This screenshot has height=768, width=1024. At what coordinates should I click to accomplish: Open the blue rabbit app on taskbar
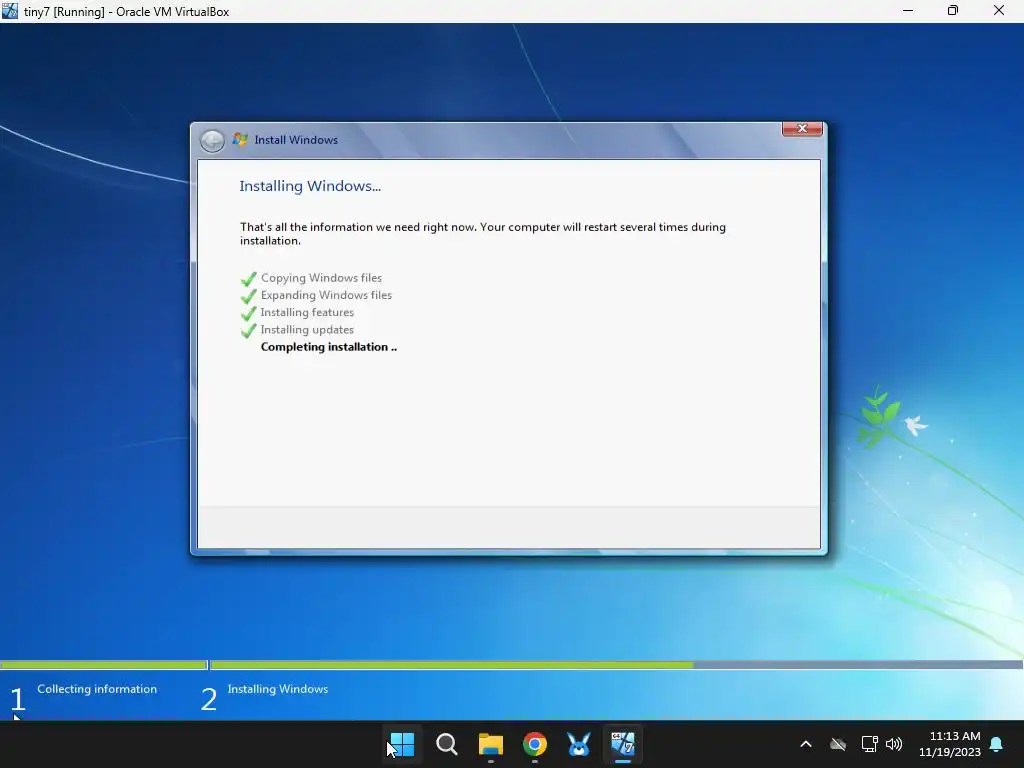point(579,744)
